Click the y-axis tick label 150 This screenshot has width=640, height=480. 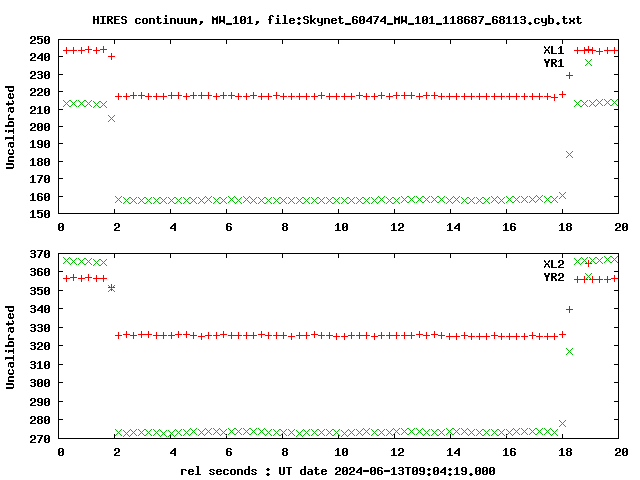click(40, 214)
